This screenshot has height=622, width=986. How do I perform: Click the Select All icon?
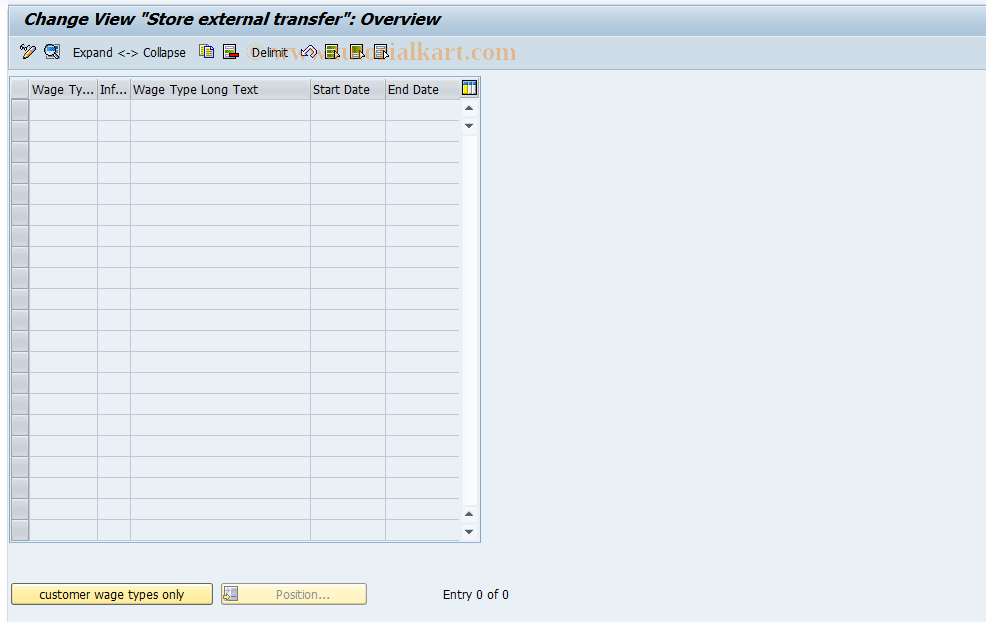[332, 52]
